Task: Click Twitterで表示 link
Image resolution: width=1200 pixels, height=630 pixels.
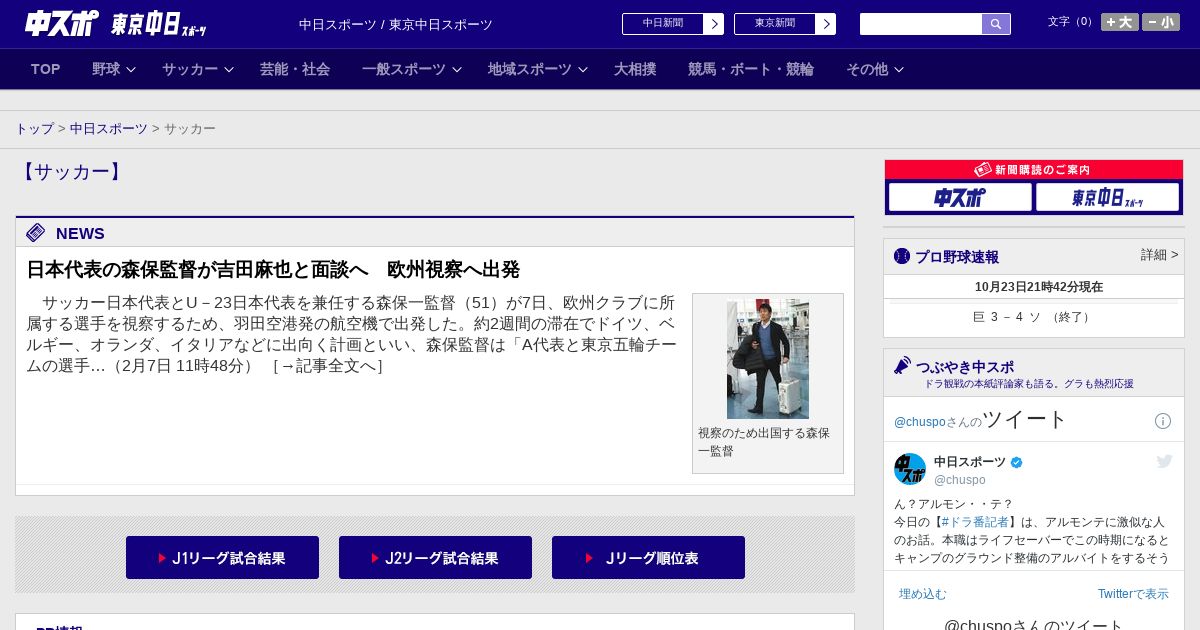Action: [x=1133, y=594]
